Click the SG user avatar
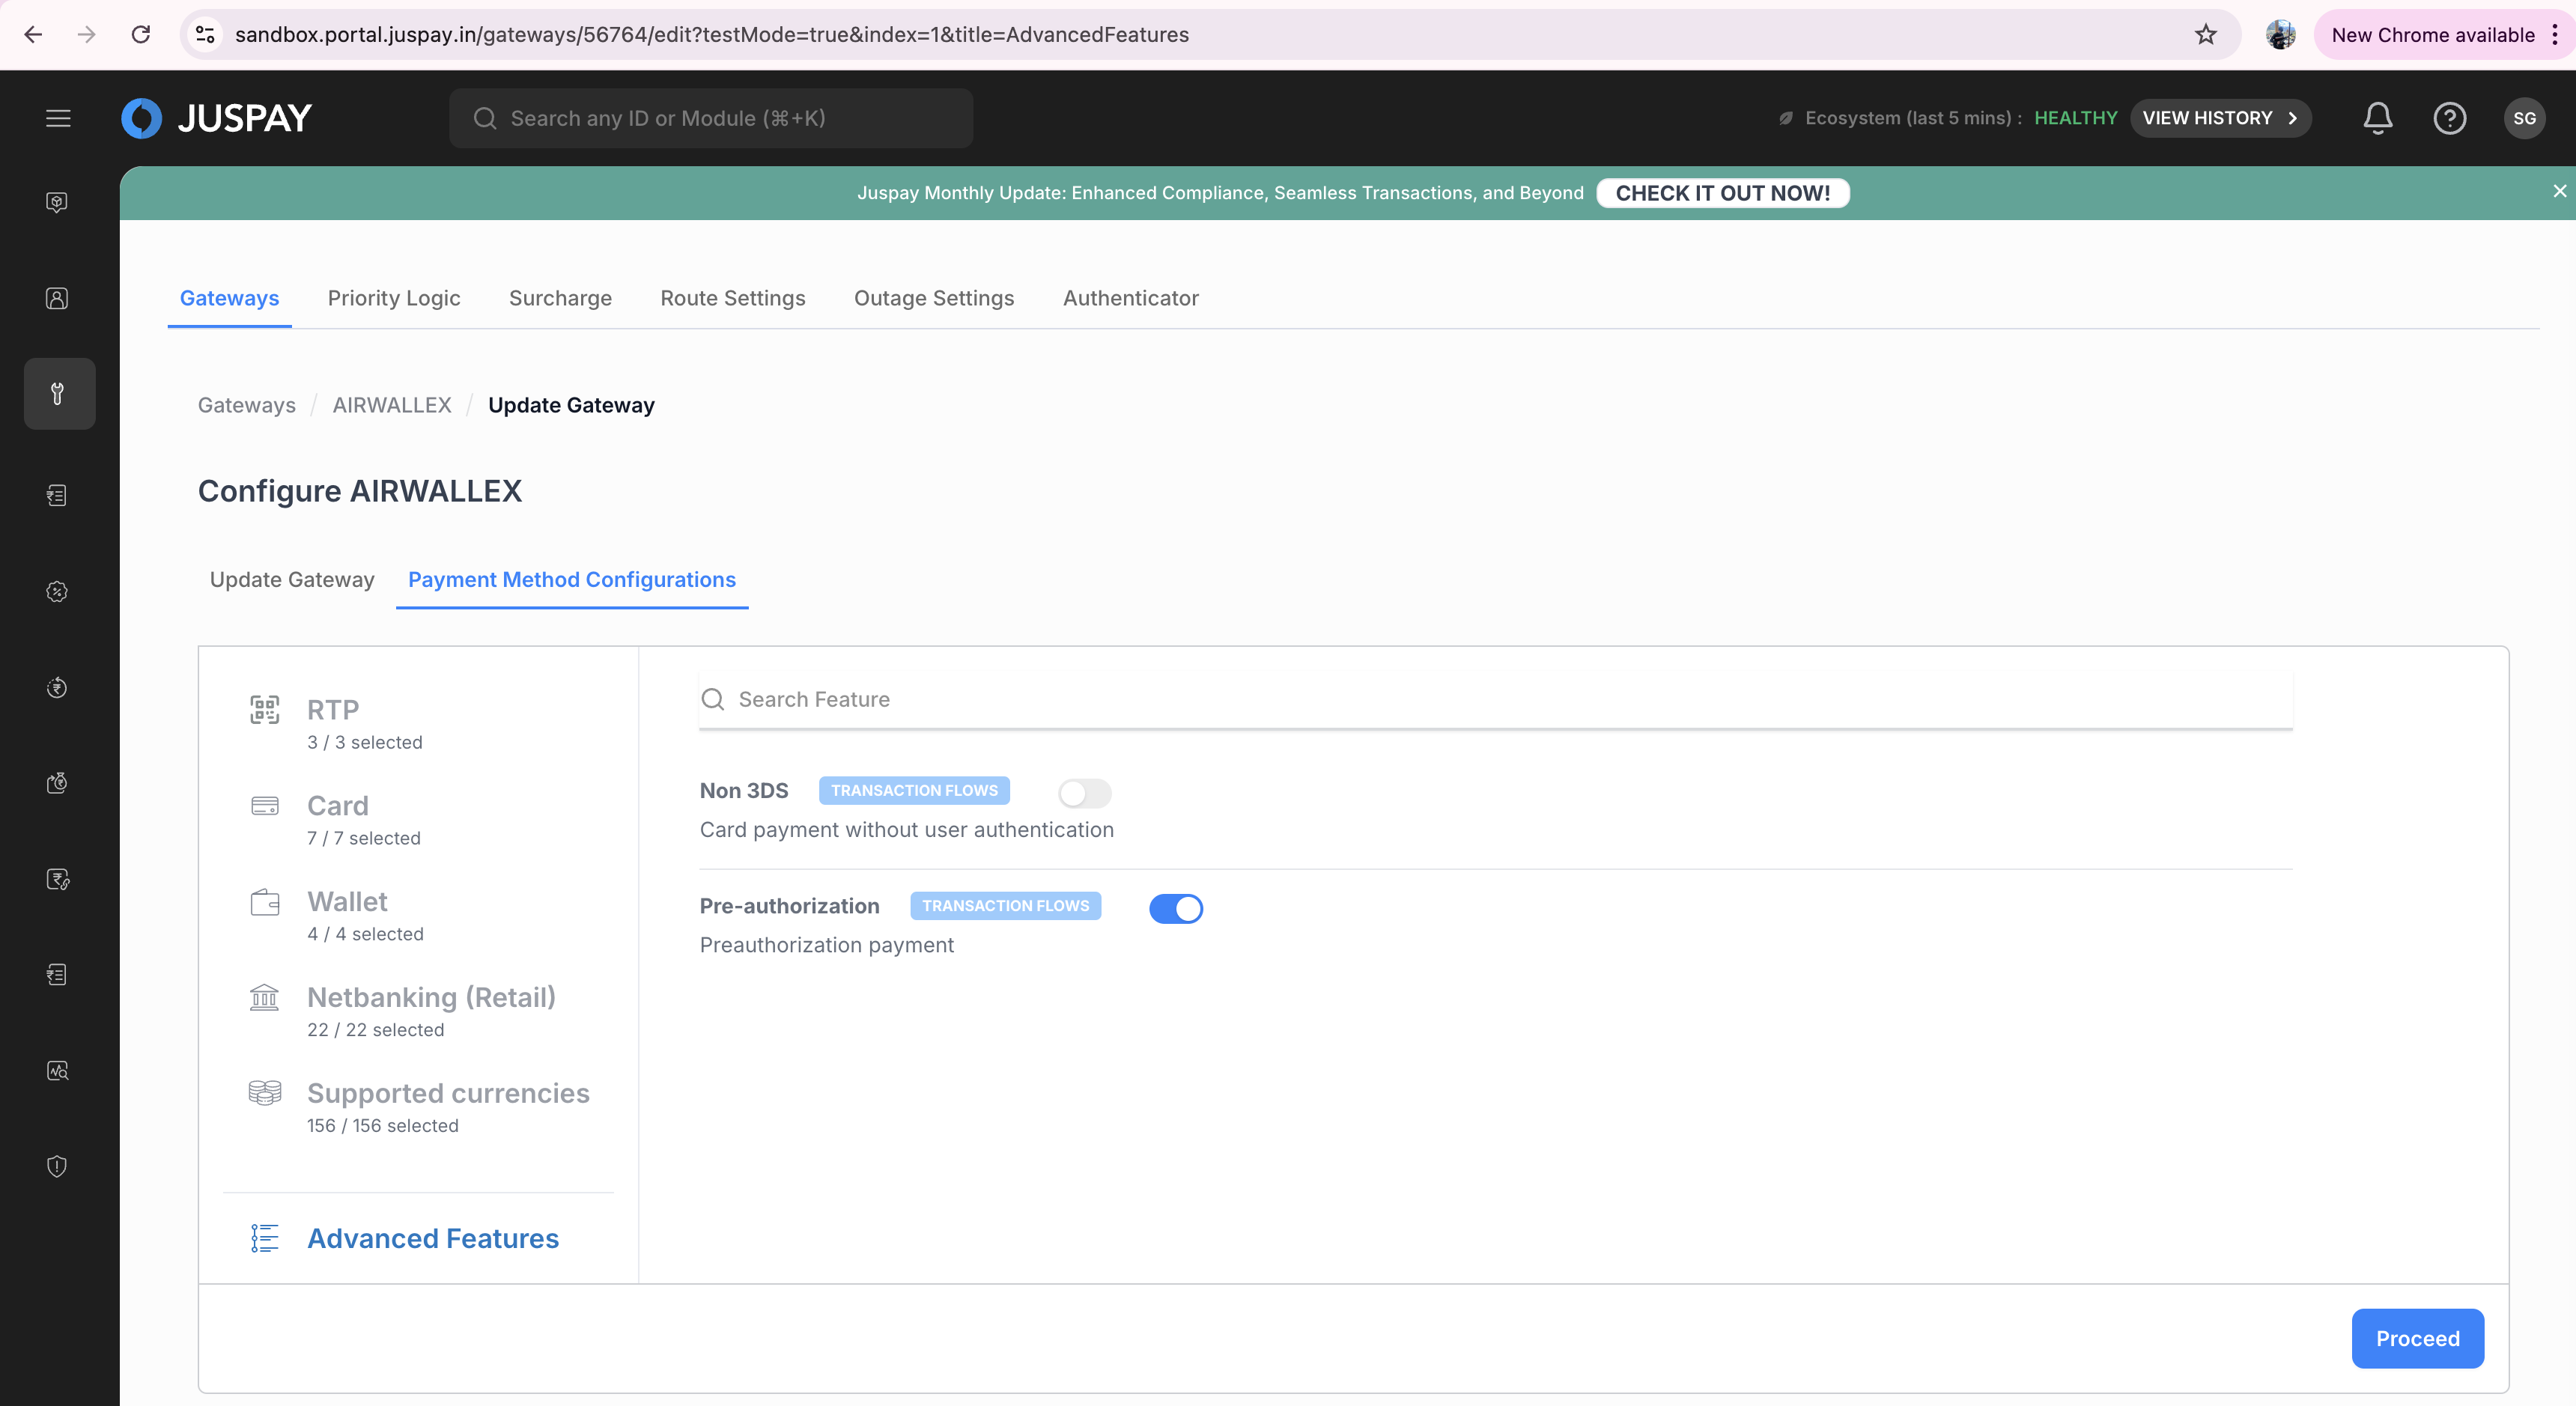 pyautogui.click(x=2523, y=118)
